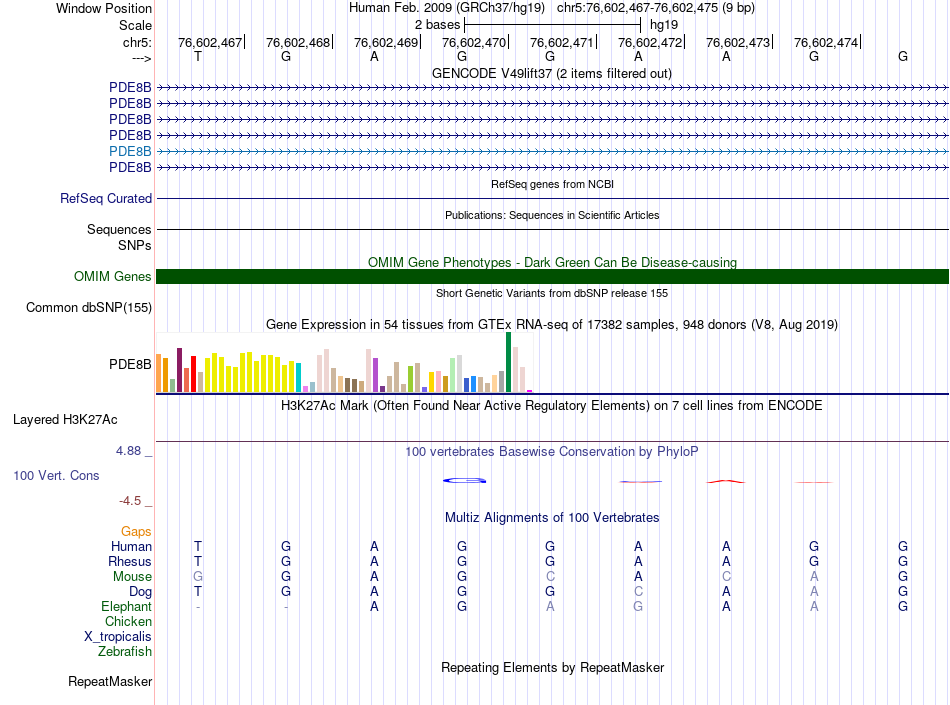Click the Elephant species label

126,607
